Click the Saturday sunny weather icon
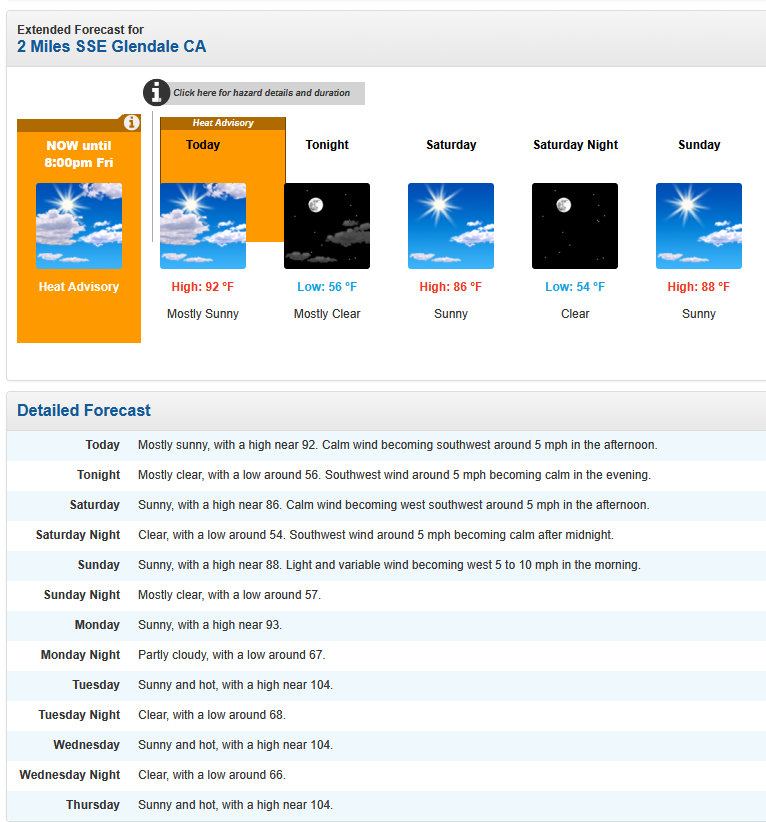This screenshot has height=822, width=766. tap(451, 226)
